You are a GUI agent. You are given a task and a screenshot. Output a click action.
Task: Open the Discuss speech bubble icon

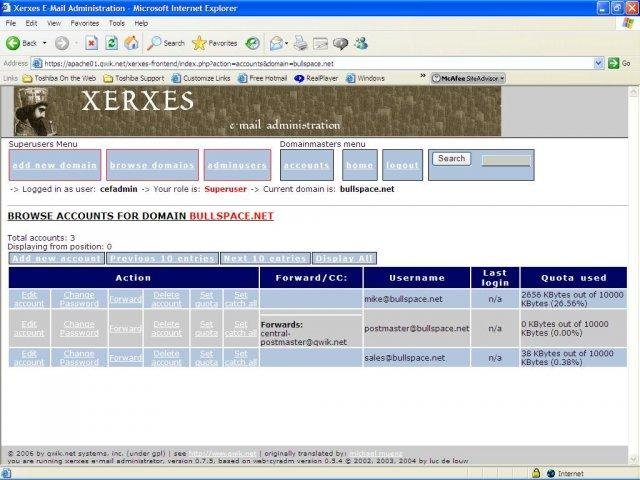point(340,43)
